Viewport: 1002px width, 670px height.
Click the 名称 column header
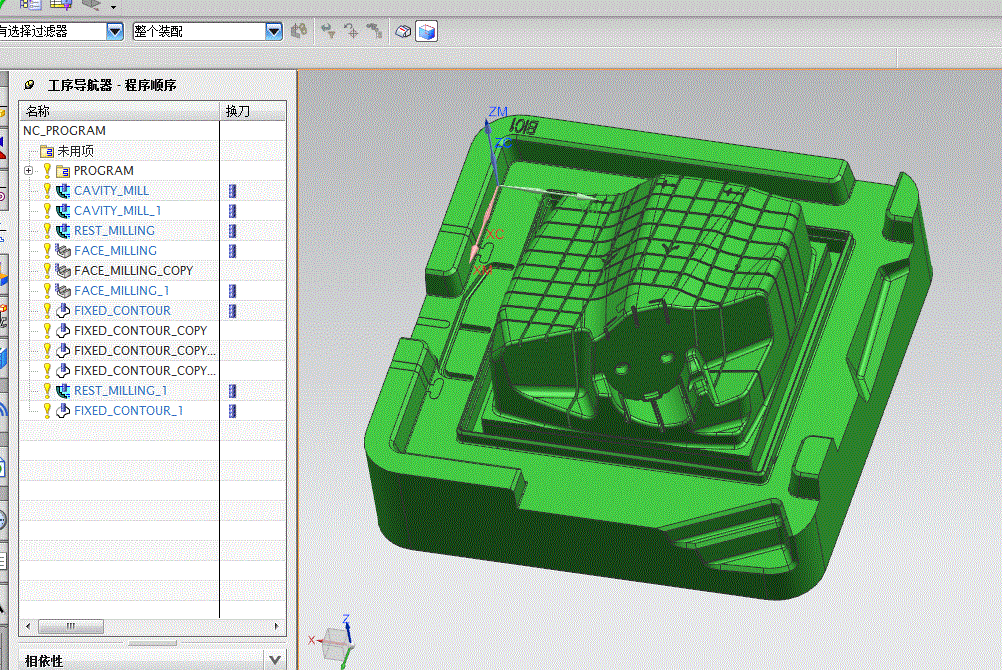(x=119, y=111)
